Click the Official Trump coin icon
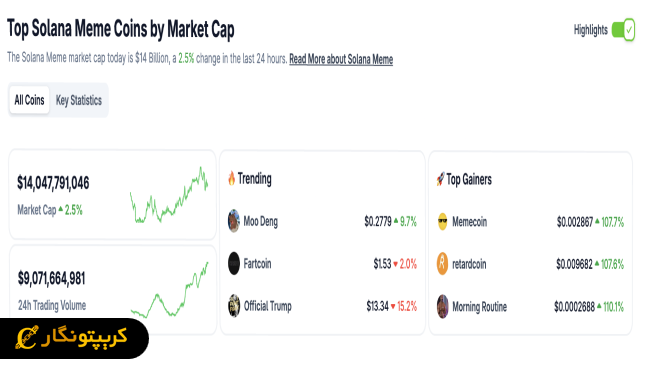Screen dimensions: 650x365 234,306
